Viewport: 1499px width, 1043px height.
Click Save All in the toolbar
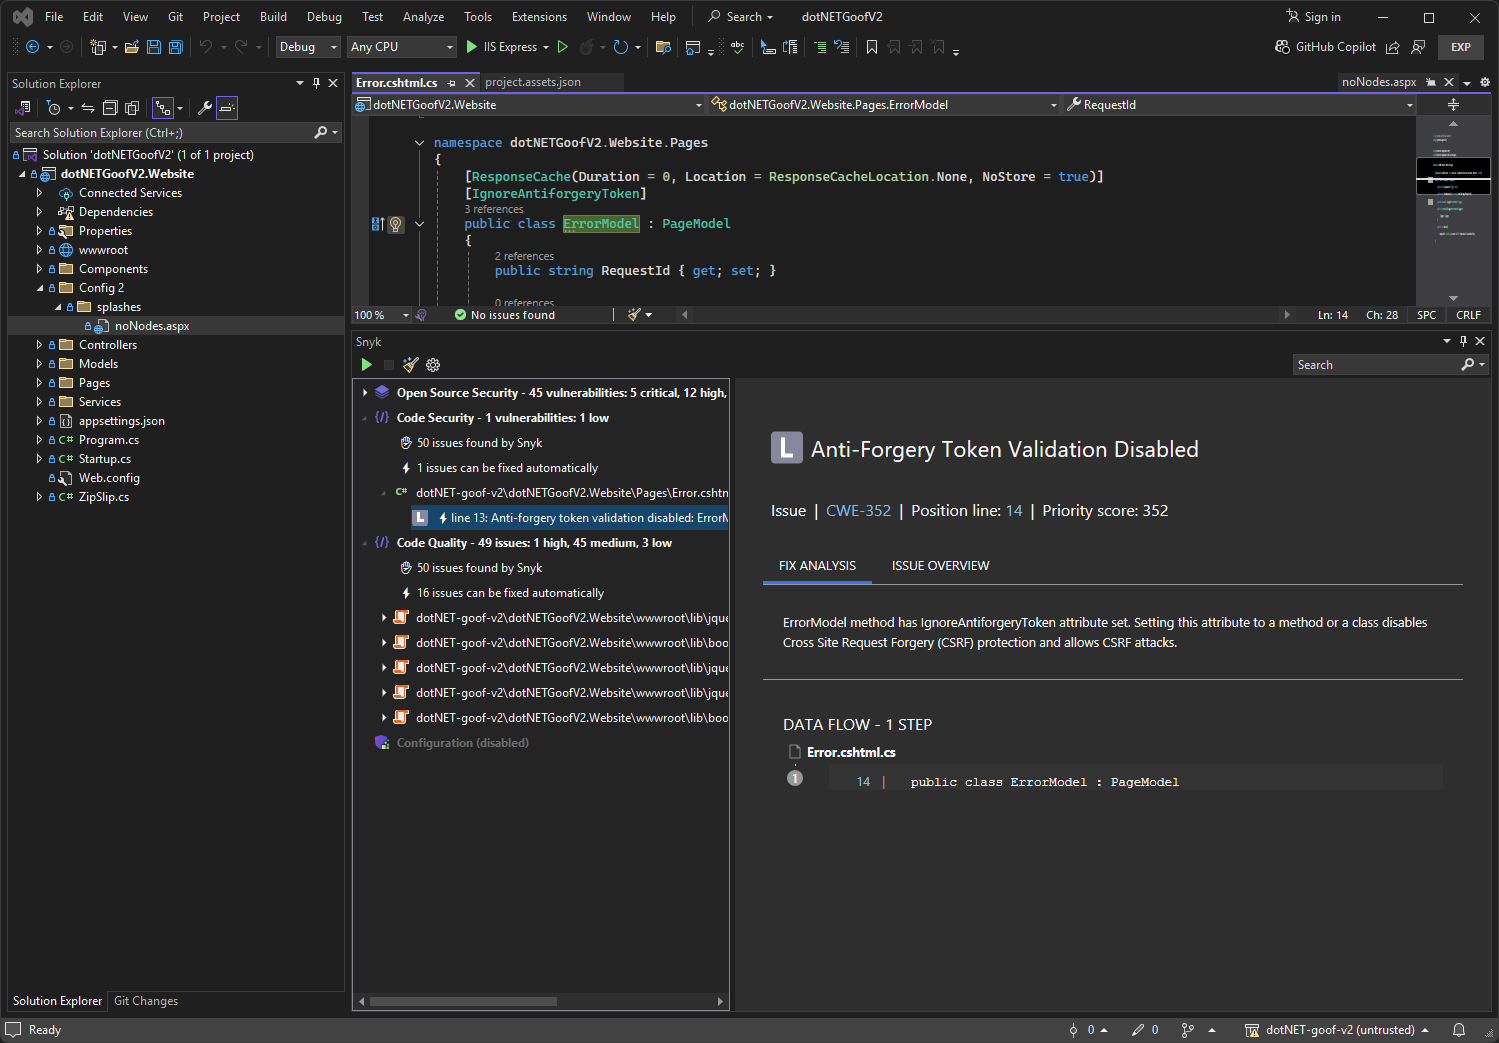click(x=176, y=47)
